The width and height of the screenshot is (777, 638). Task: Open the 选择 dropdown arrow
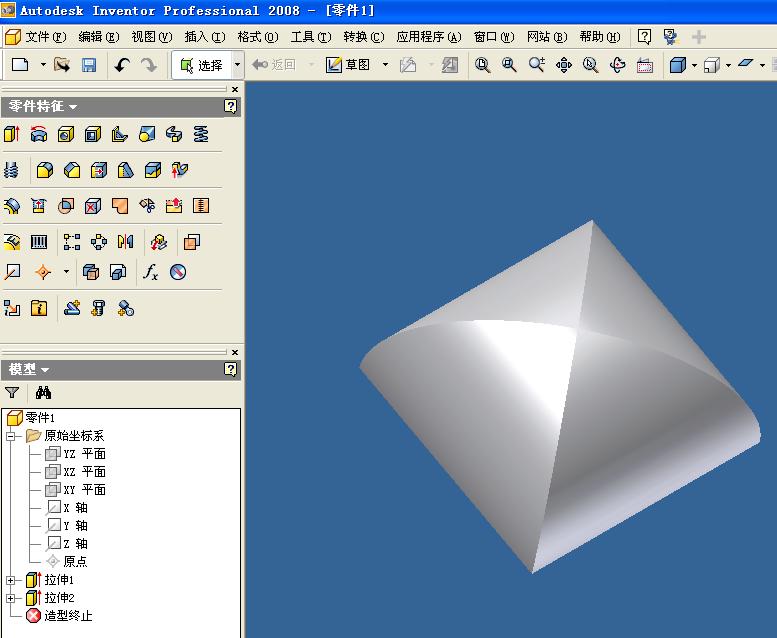click(237, 65)
